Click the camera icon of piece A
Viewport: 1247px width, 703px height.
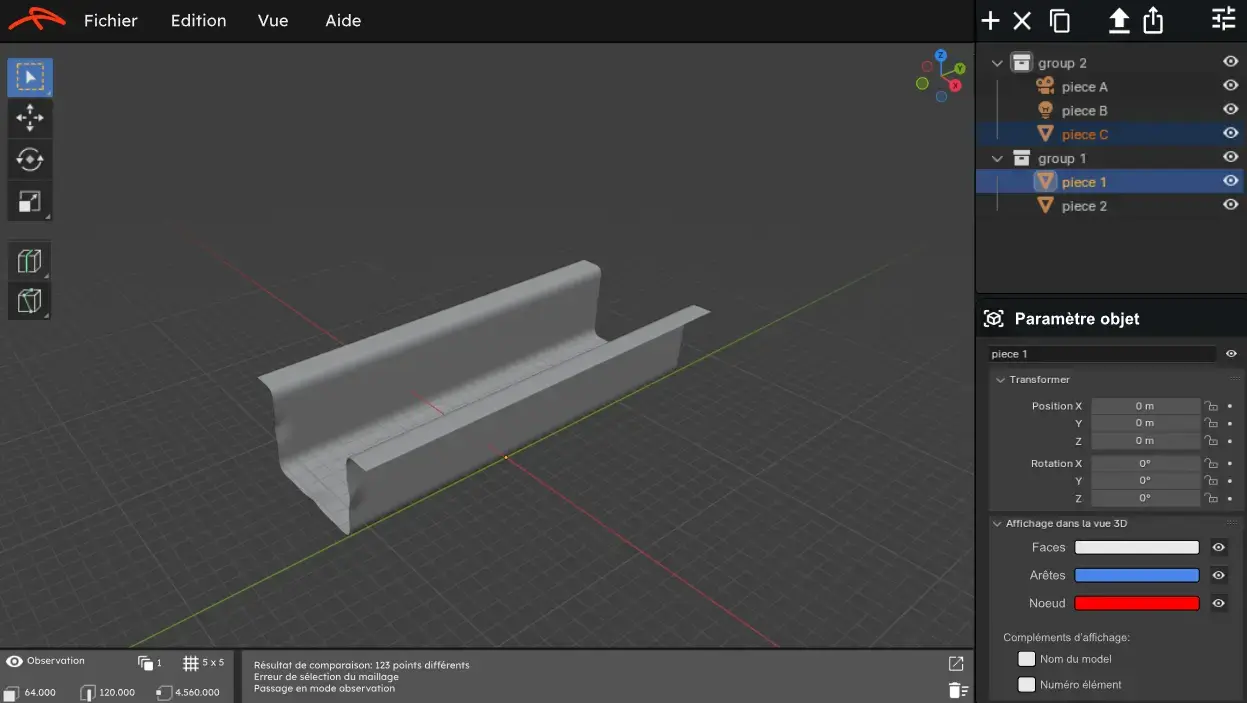[x=1045, y=87]
